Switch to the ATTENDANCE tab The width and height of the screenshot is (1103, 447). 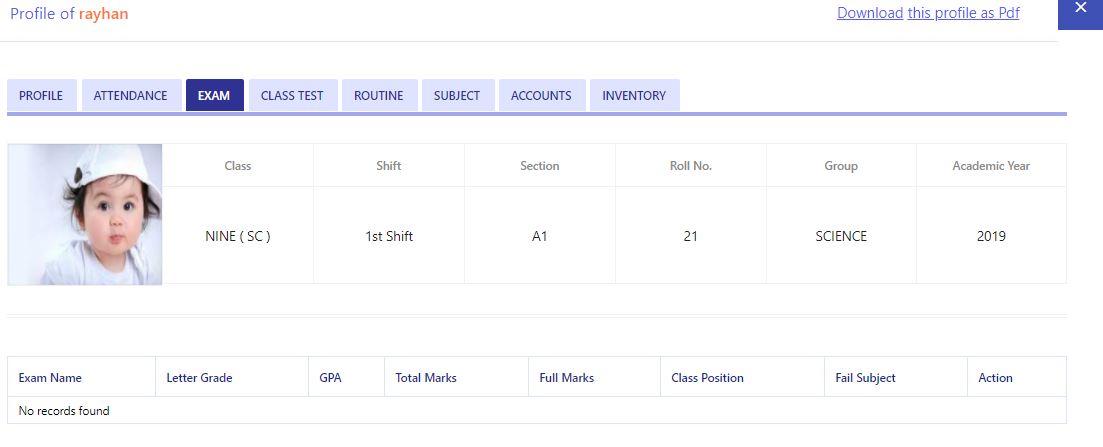(130, 95)
